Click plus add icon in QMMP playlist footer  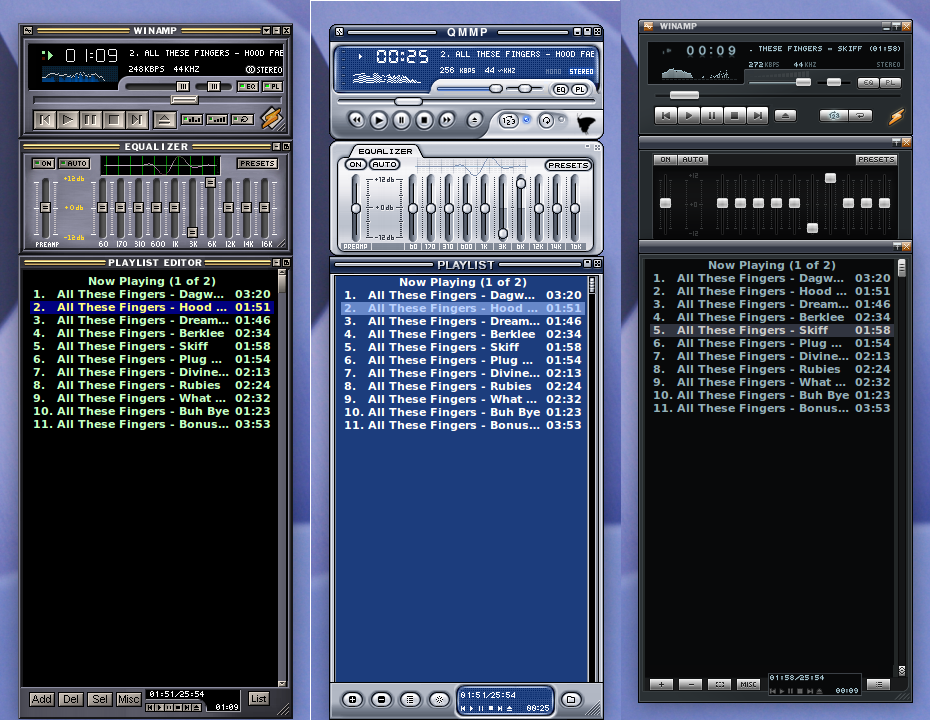[x=352, y=700]
